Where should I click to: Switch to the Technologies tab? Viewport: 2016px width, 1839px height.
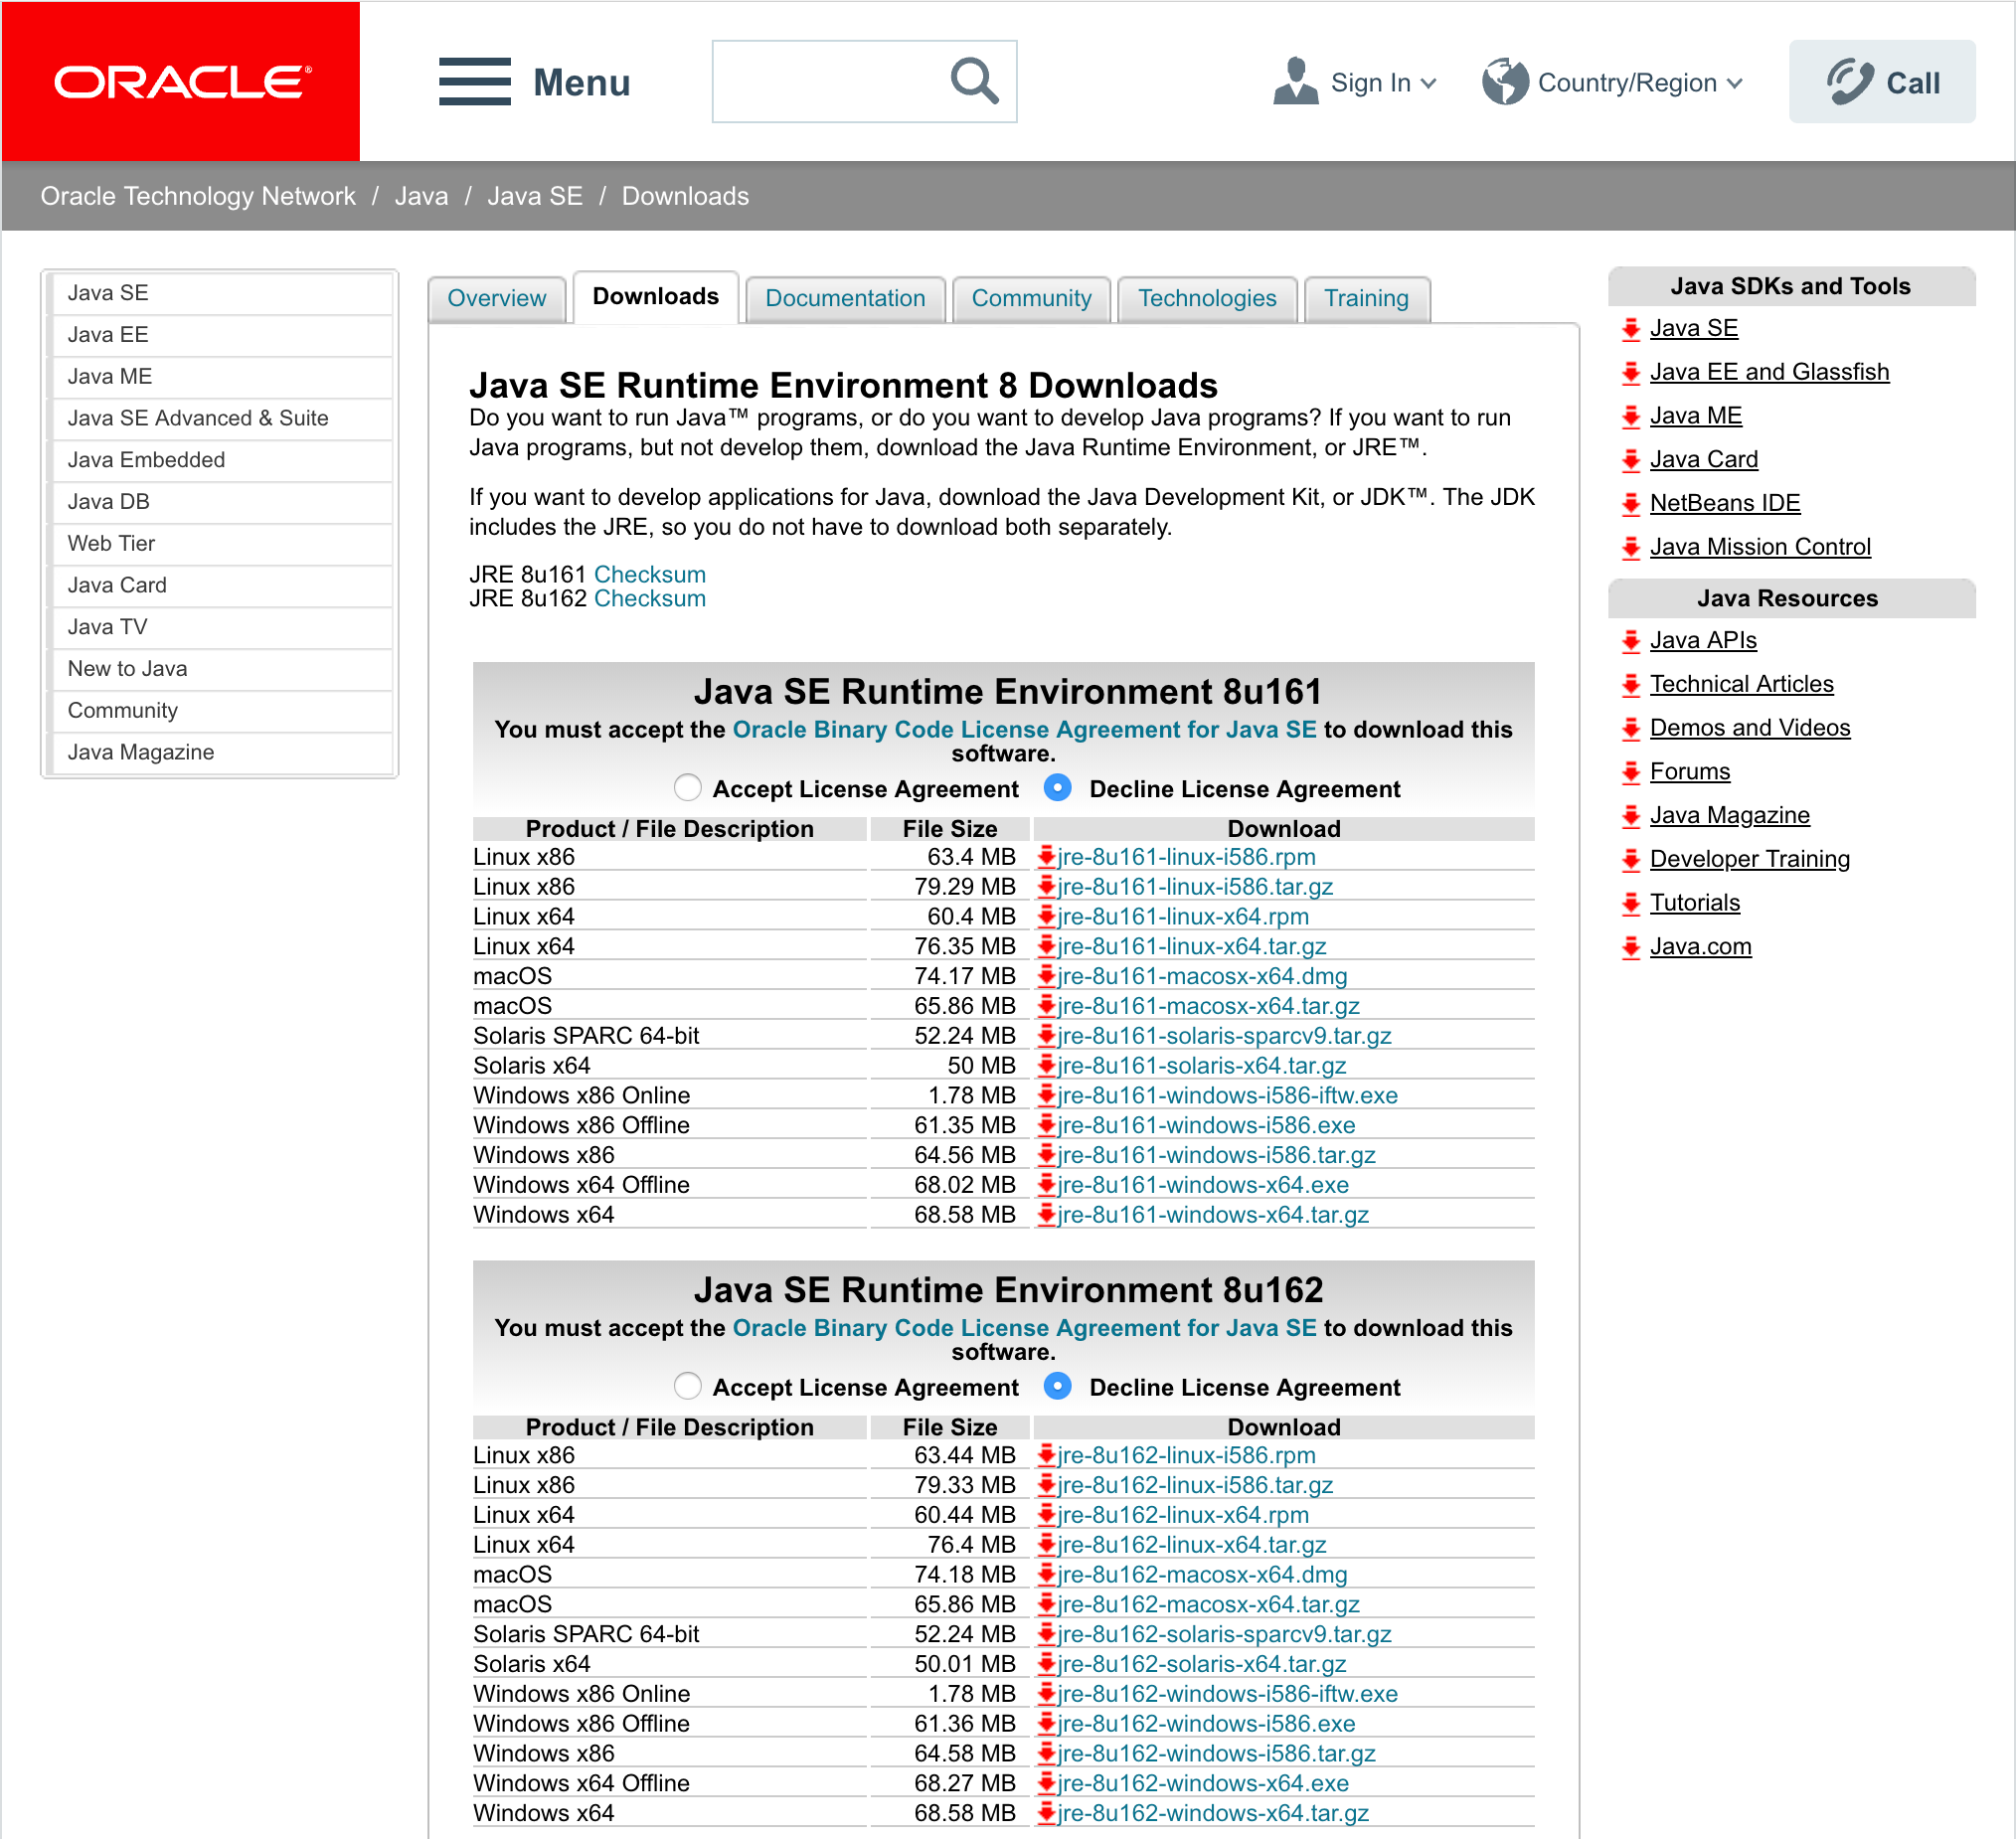point(1207,299)
